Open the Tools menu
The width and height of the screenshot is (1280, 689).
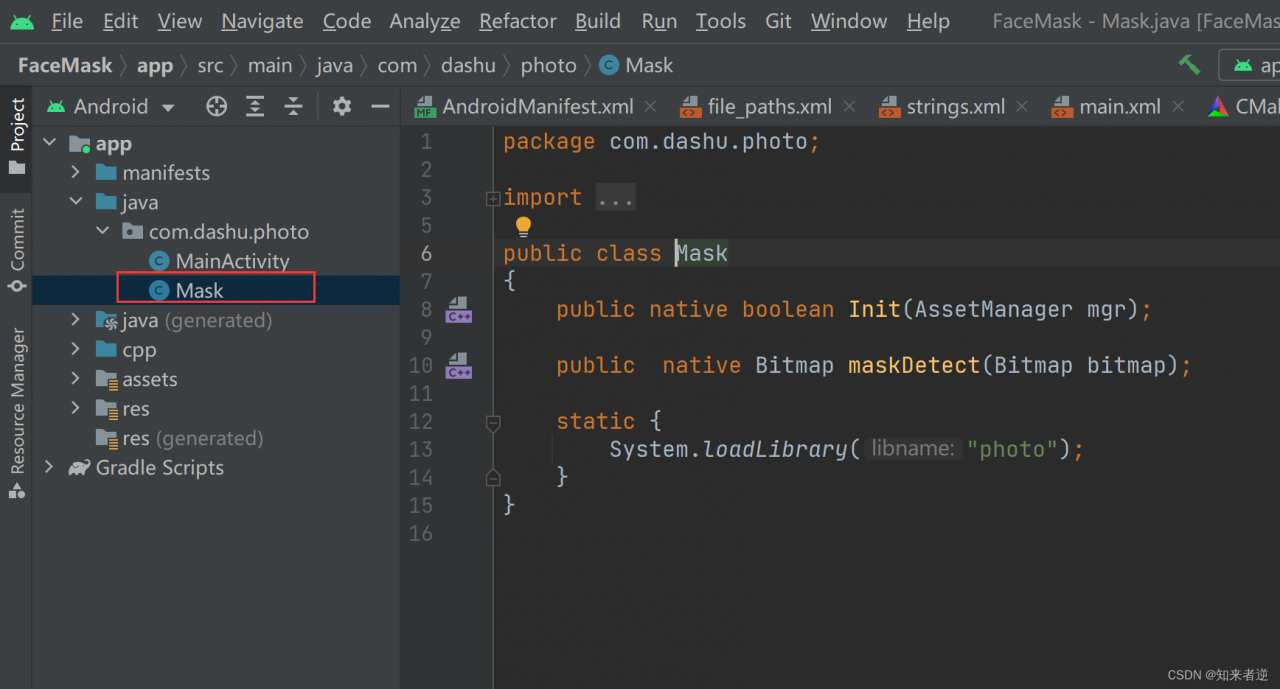click(721, 21)
